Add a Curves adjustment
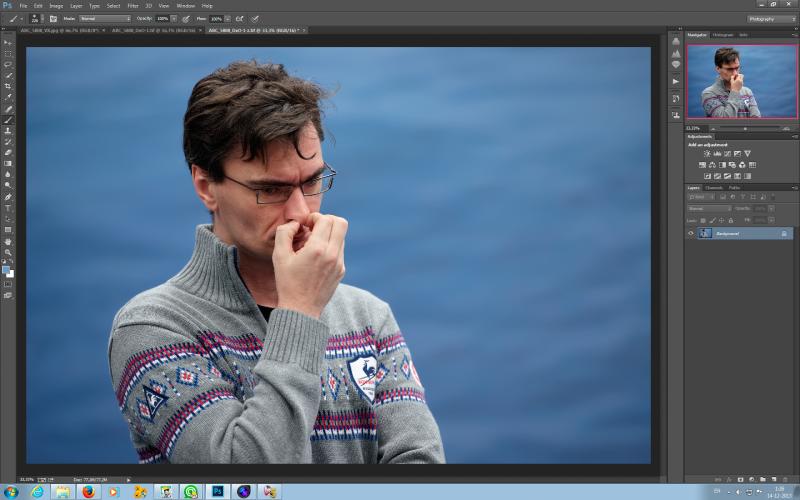This screenshot has height=500, width=800. (728, 154)
